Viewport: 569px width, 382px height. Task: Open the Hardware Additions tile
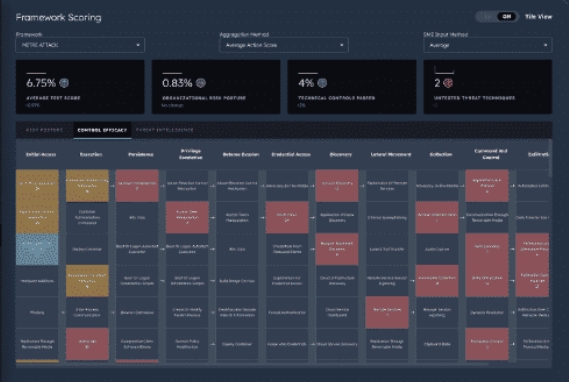point(37,281)
